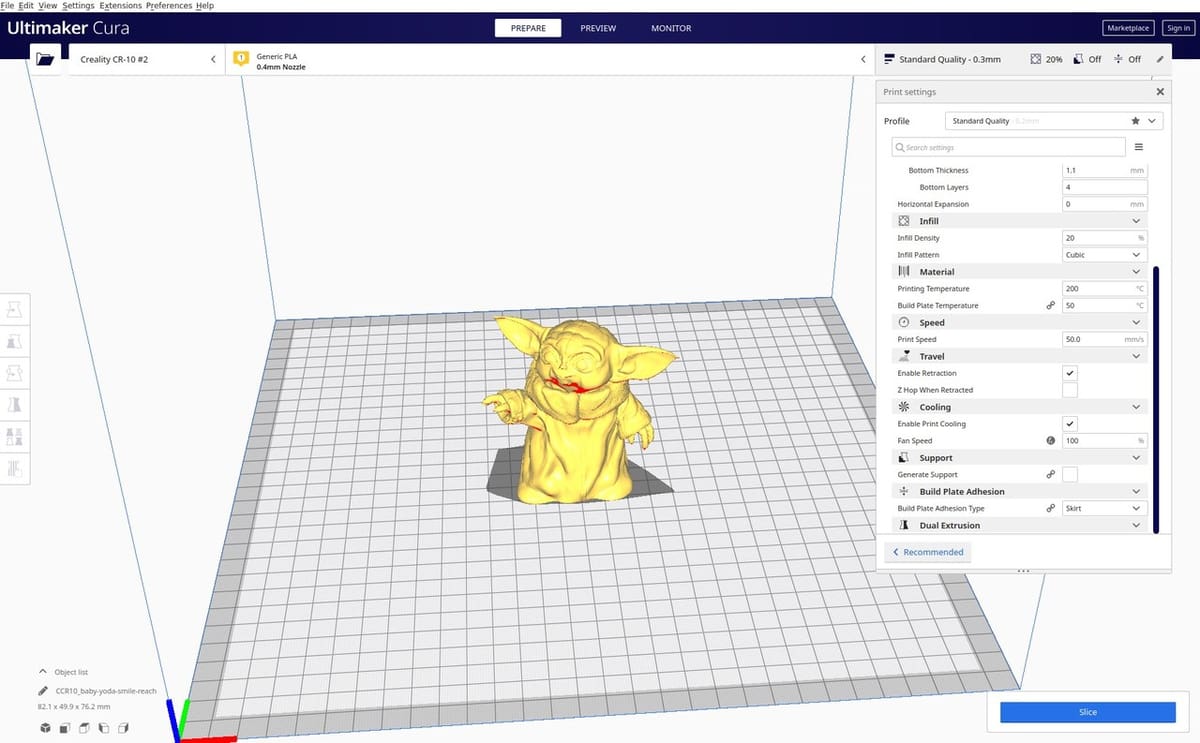This screenshot has width=1200, height=743.
Task: Close the Print settings panel
Action: 1160,92
